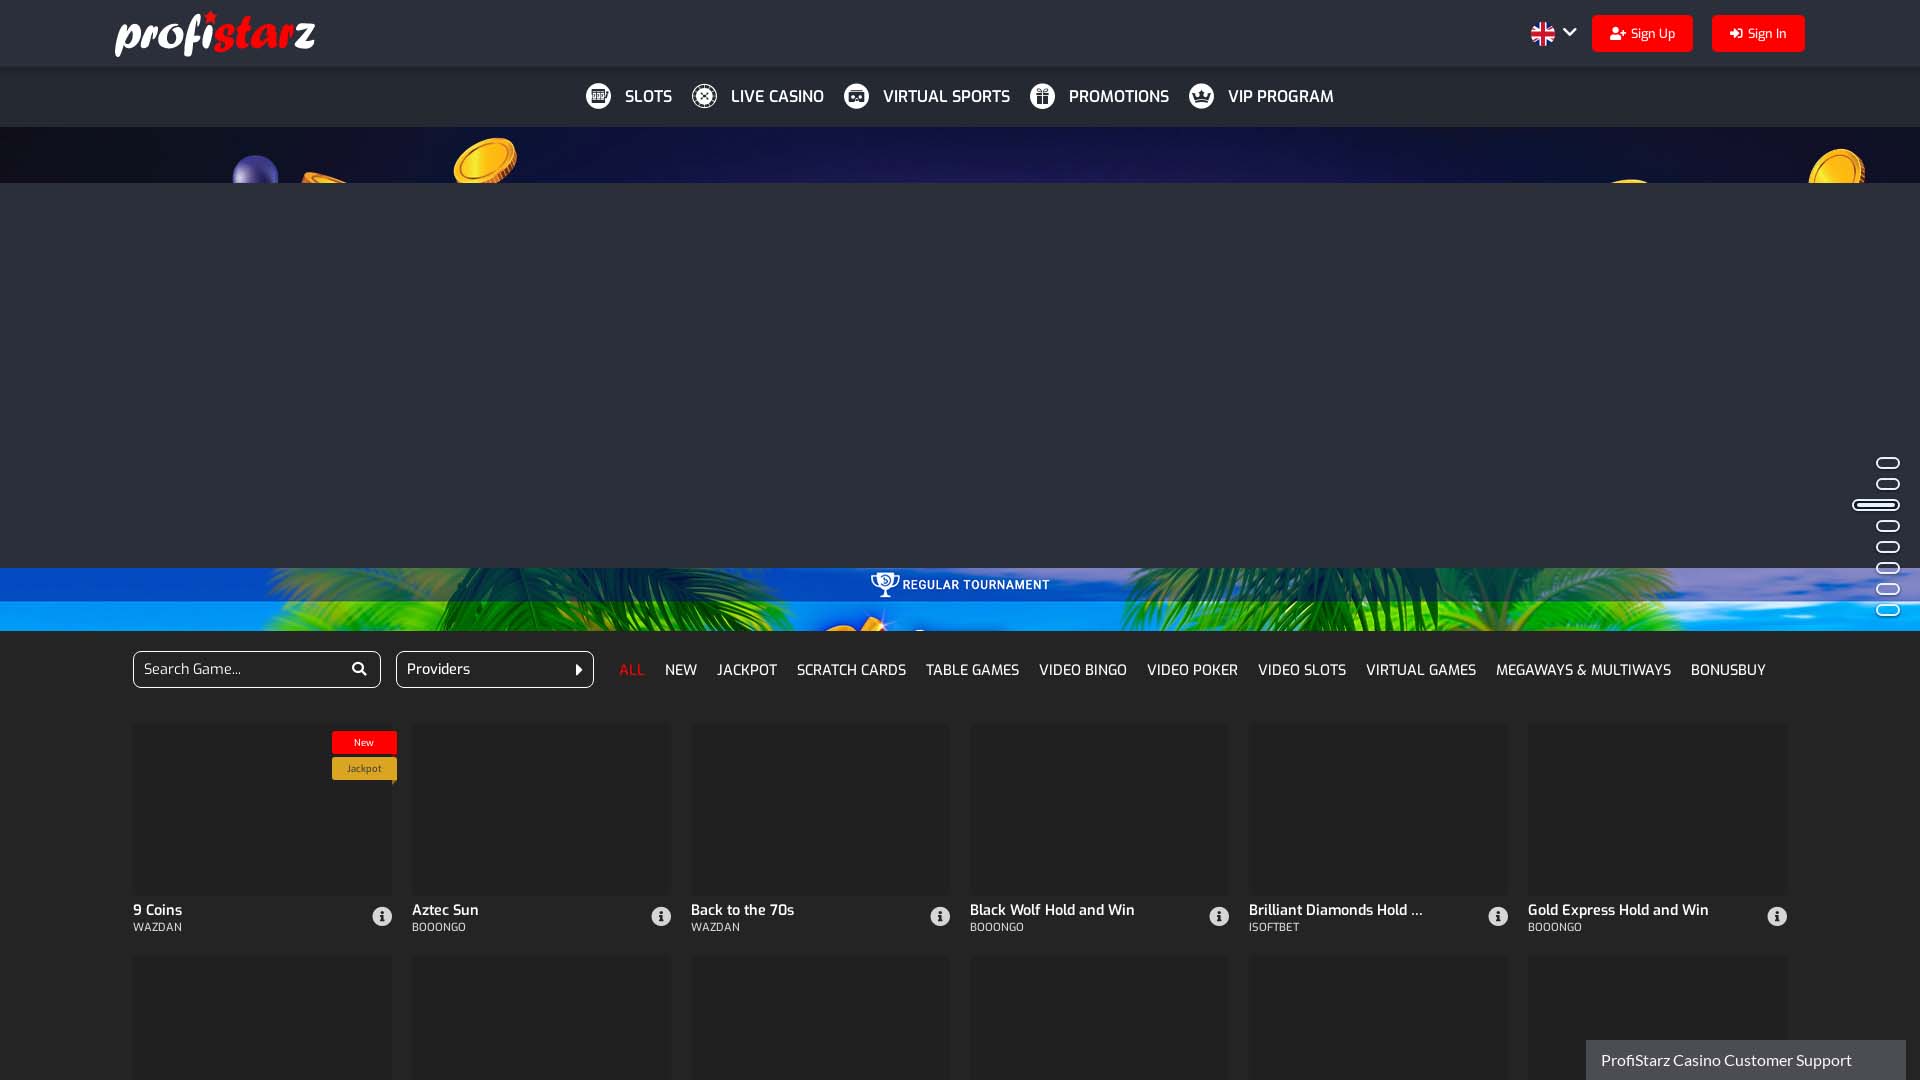Image resolution: width=1920 pixels, height=1080 pixels.
Task: Open the language selection dropdown
Action: point(1552,33)
